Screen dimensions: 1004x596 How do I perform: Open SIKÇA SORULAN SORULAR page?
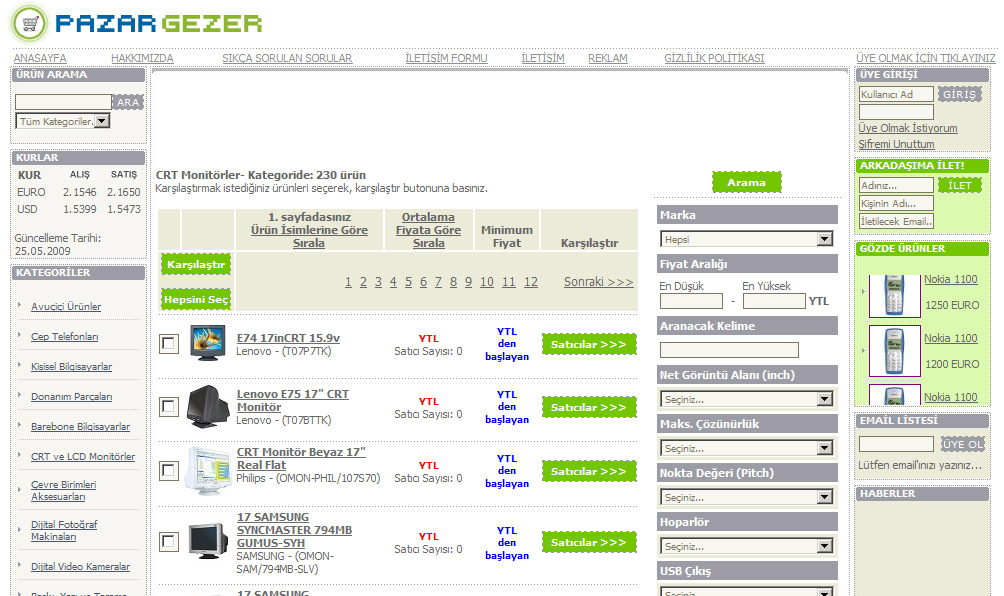click(287, 58)
